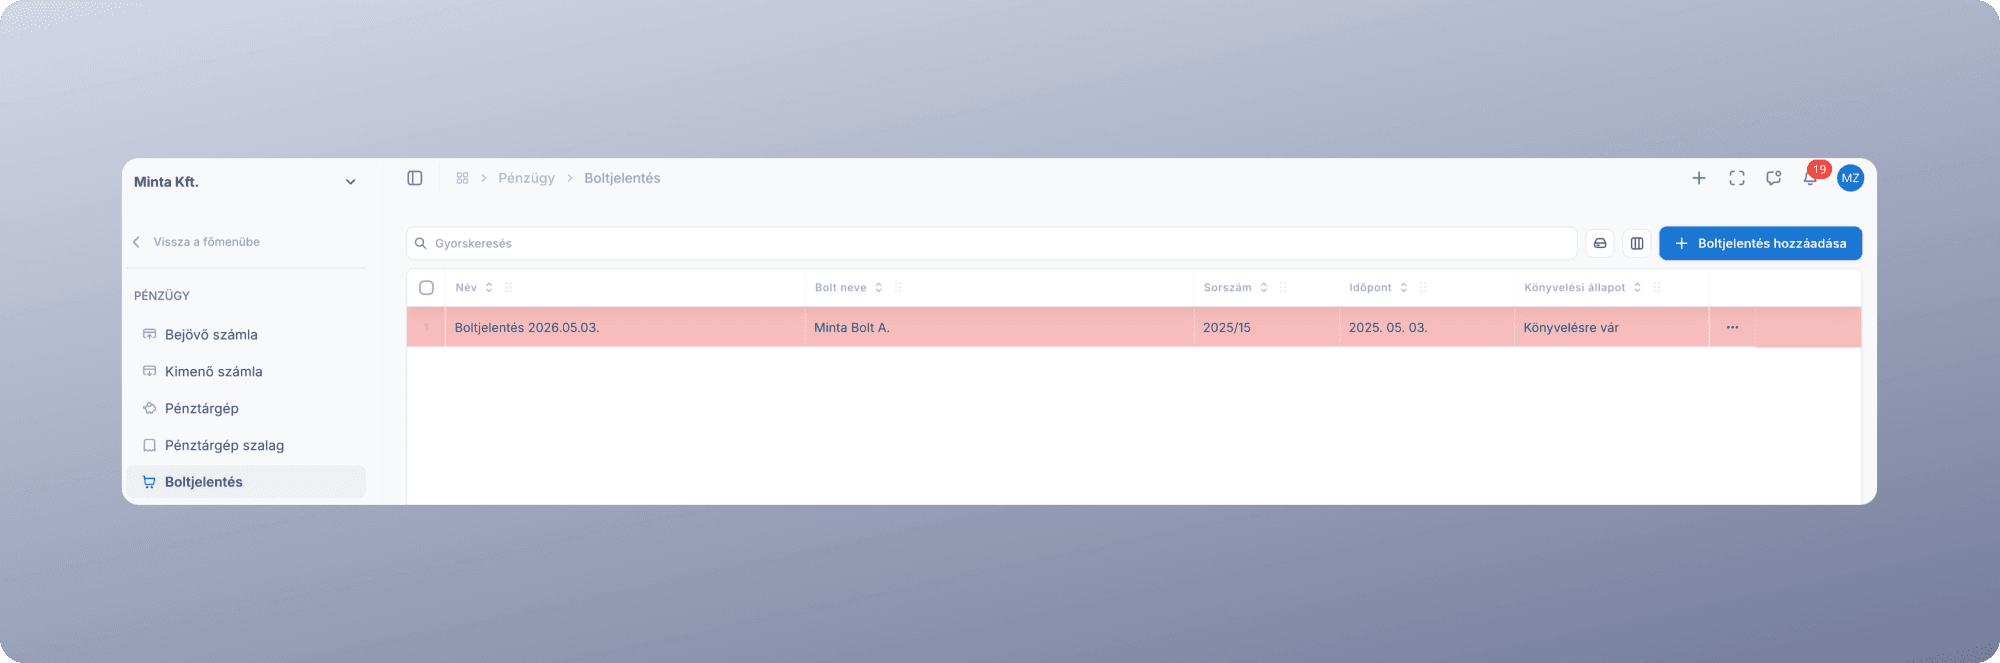Grab the Bolt neve column drag handle
The image size is (2000, 663).
click(898, 287)
